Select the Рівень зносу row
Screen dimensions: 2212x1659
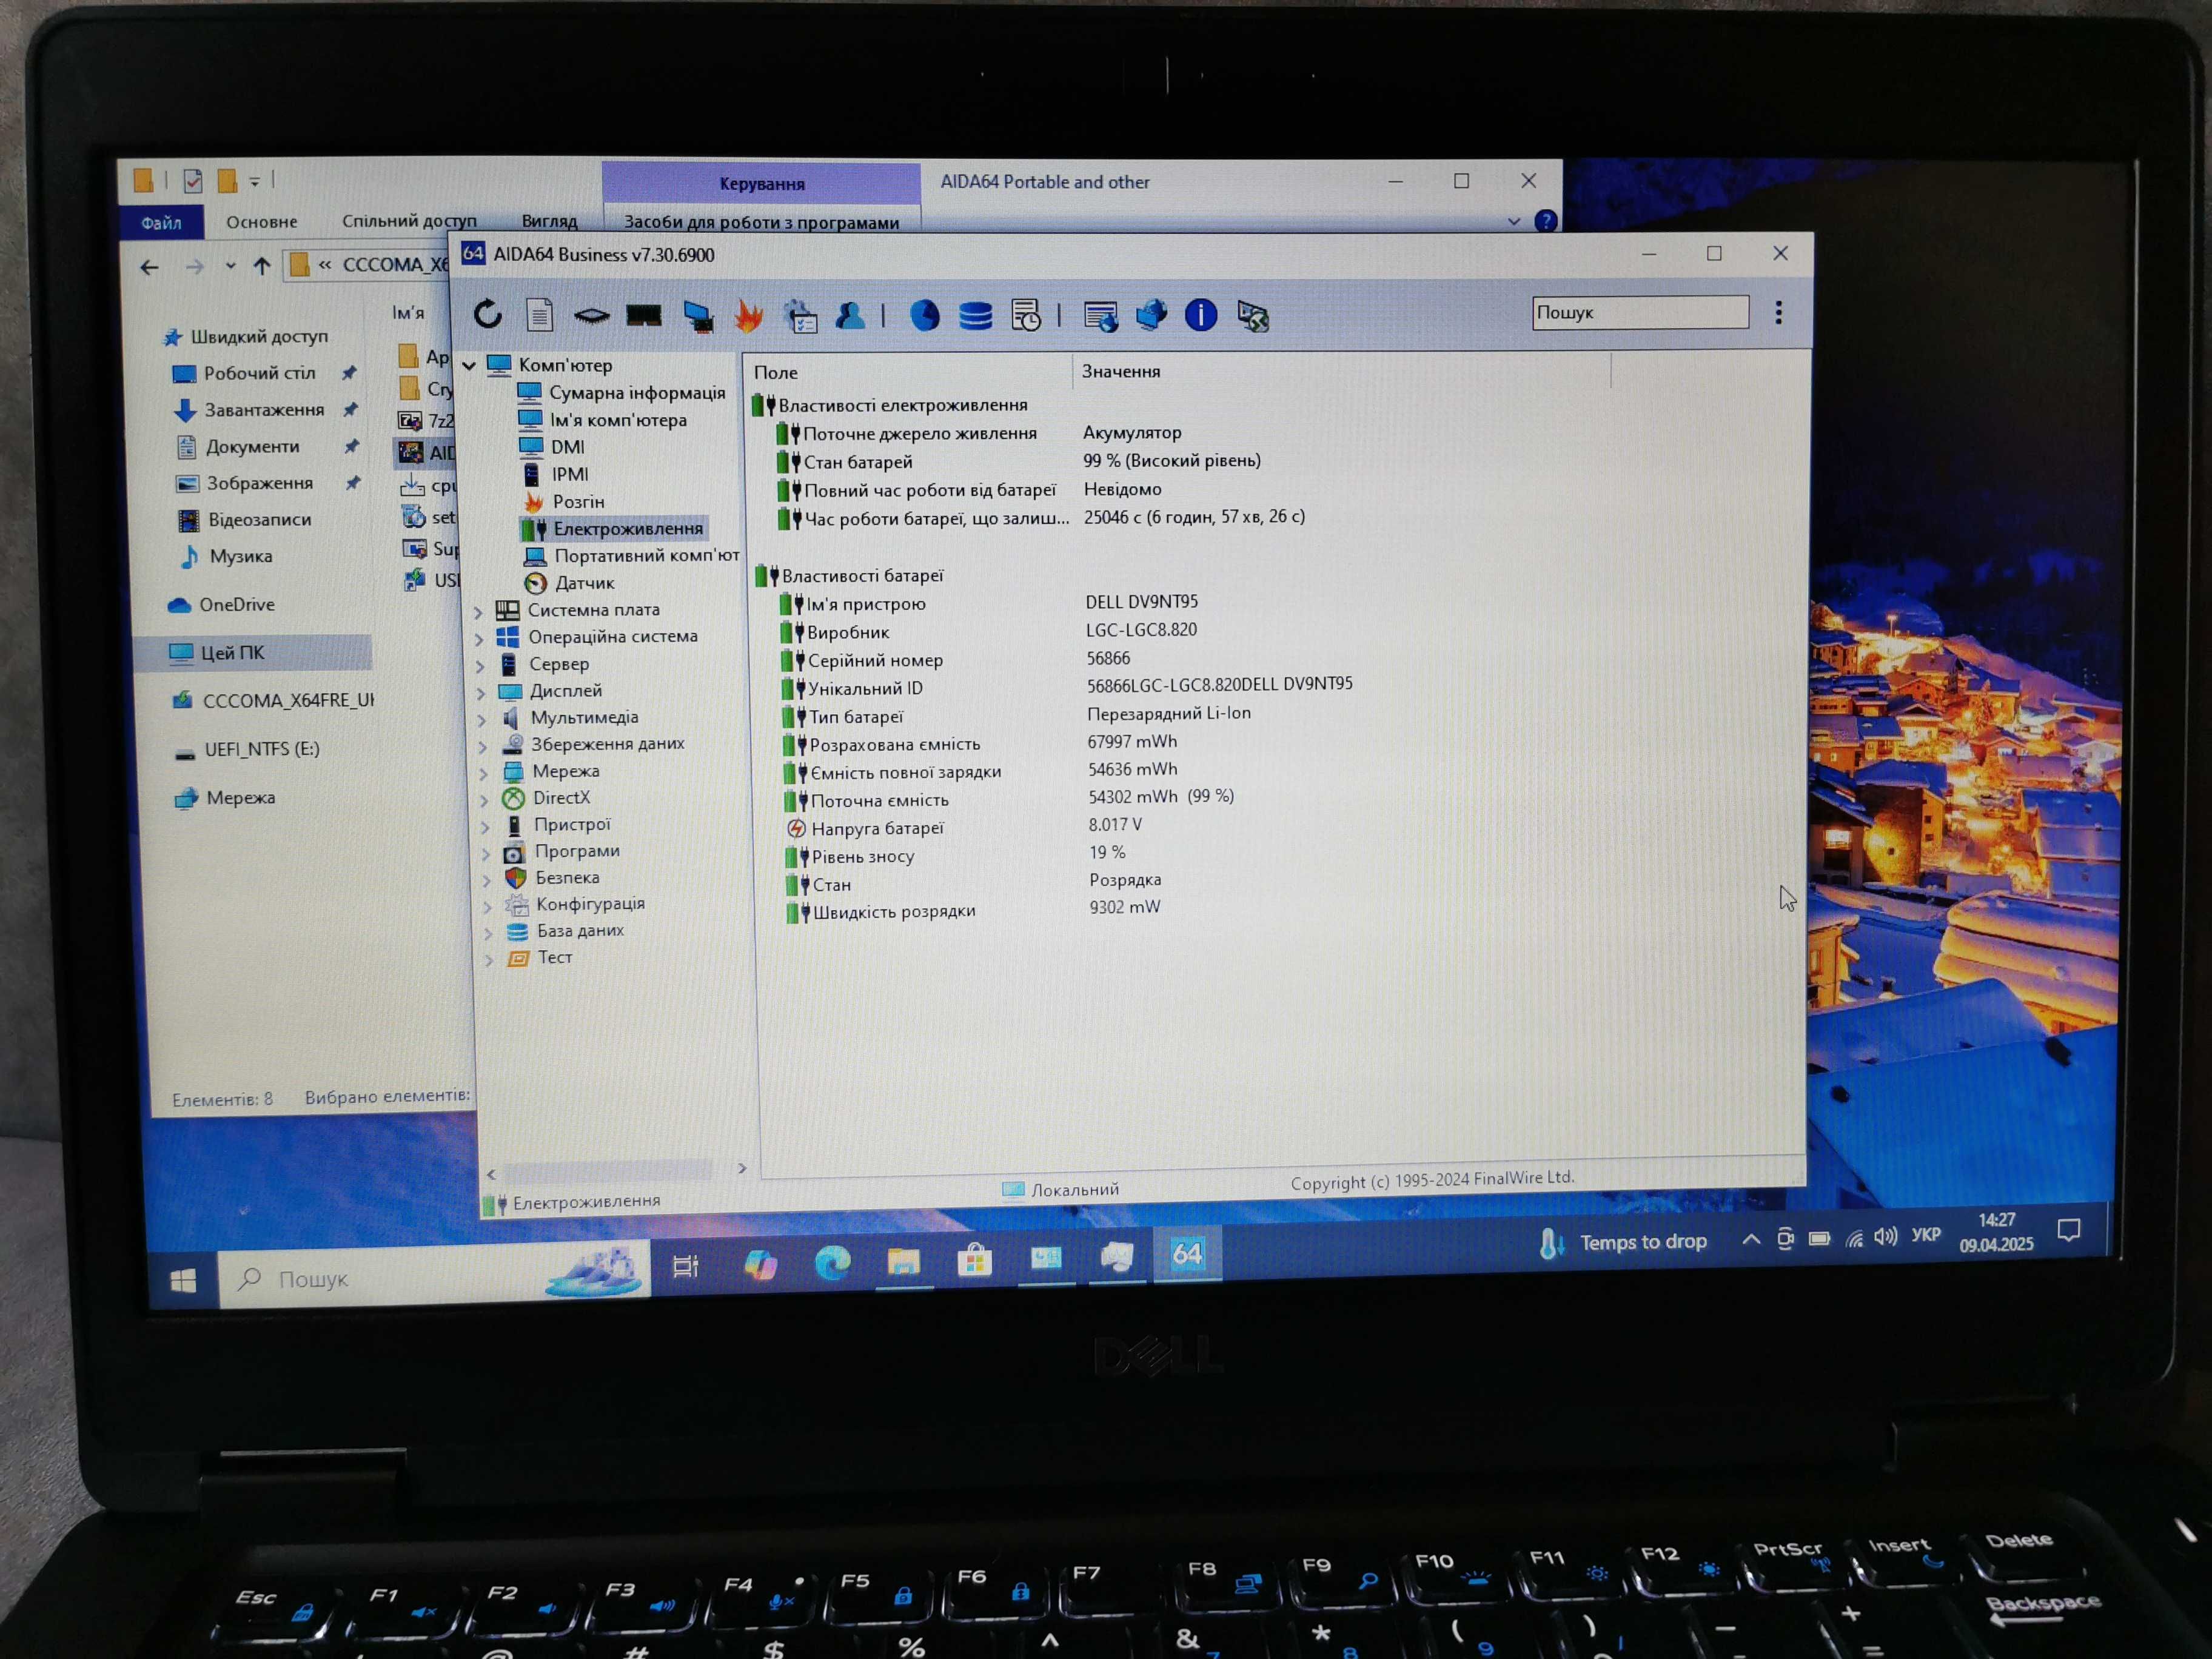(x=862, y=856)
